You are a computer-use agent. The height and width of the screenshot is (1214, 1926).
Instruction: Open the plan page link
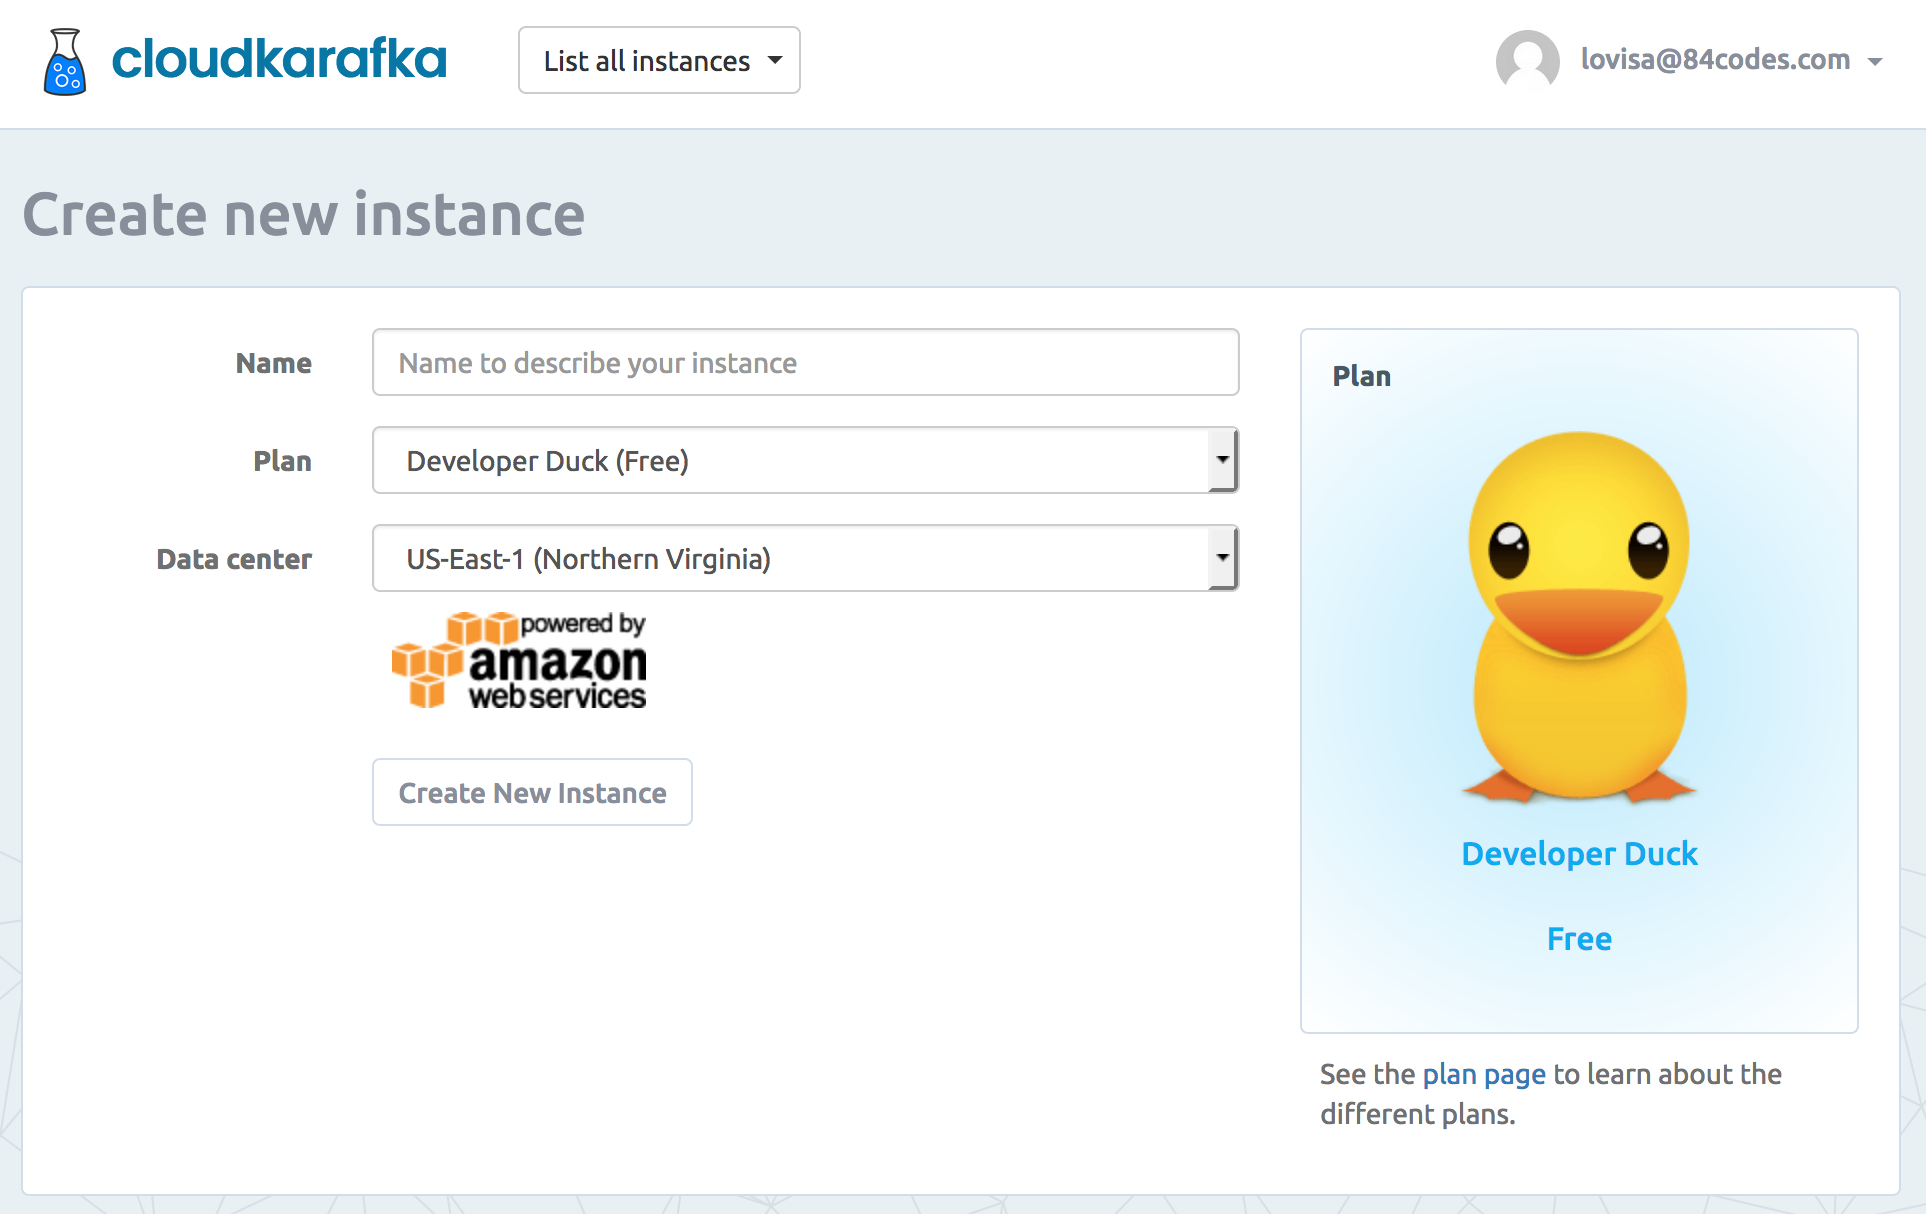click(x=1484, y=1074)
